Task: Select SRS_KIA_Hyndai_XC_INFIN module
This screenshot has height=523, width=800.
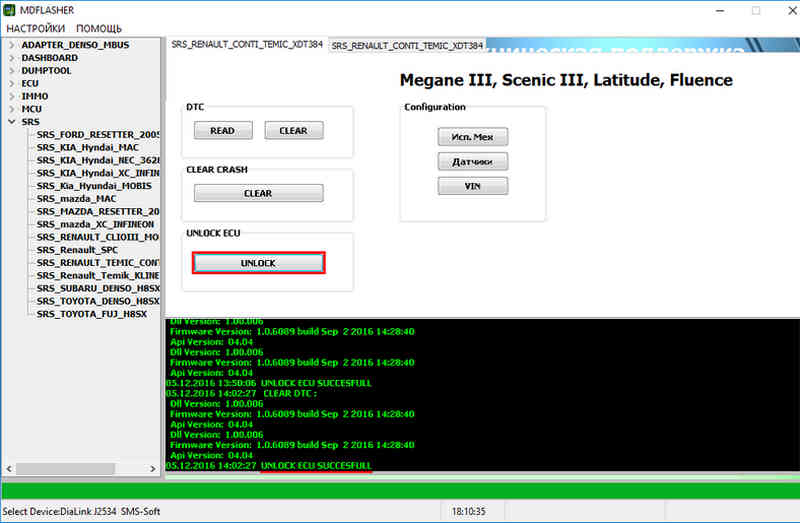Action: (98, 173)
